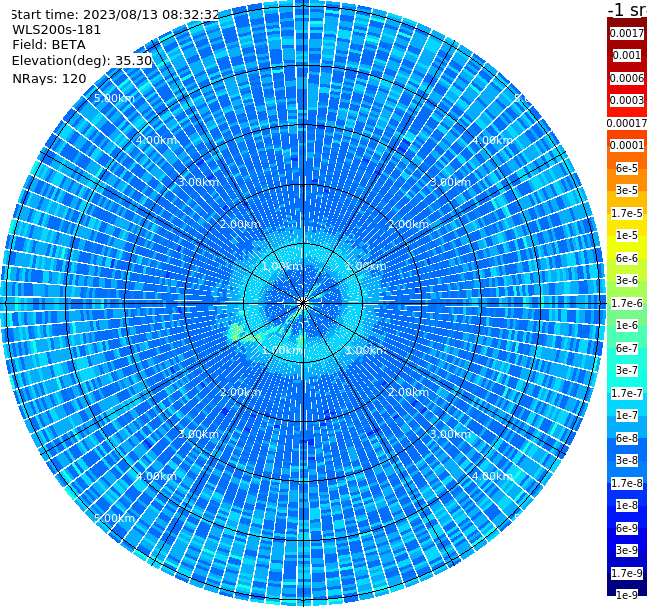Screen dimensions: 647x607
Task: Click the '4.00km' range label in upper-right quadrant
Action: pos(492,140)
